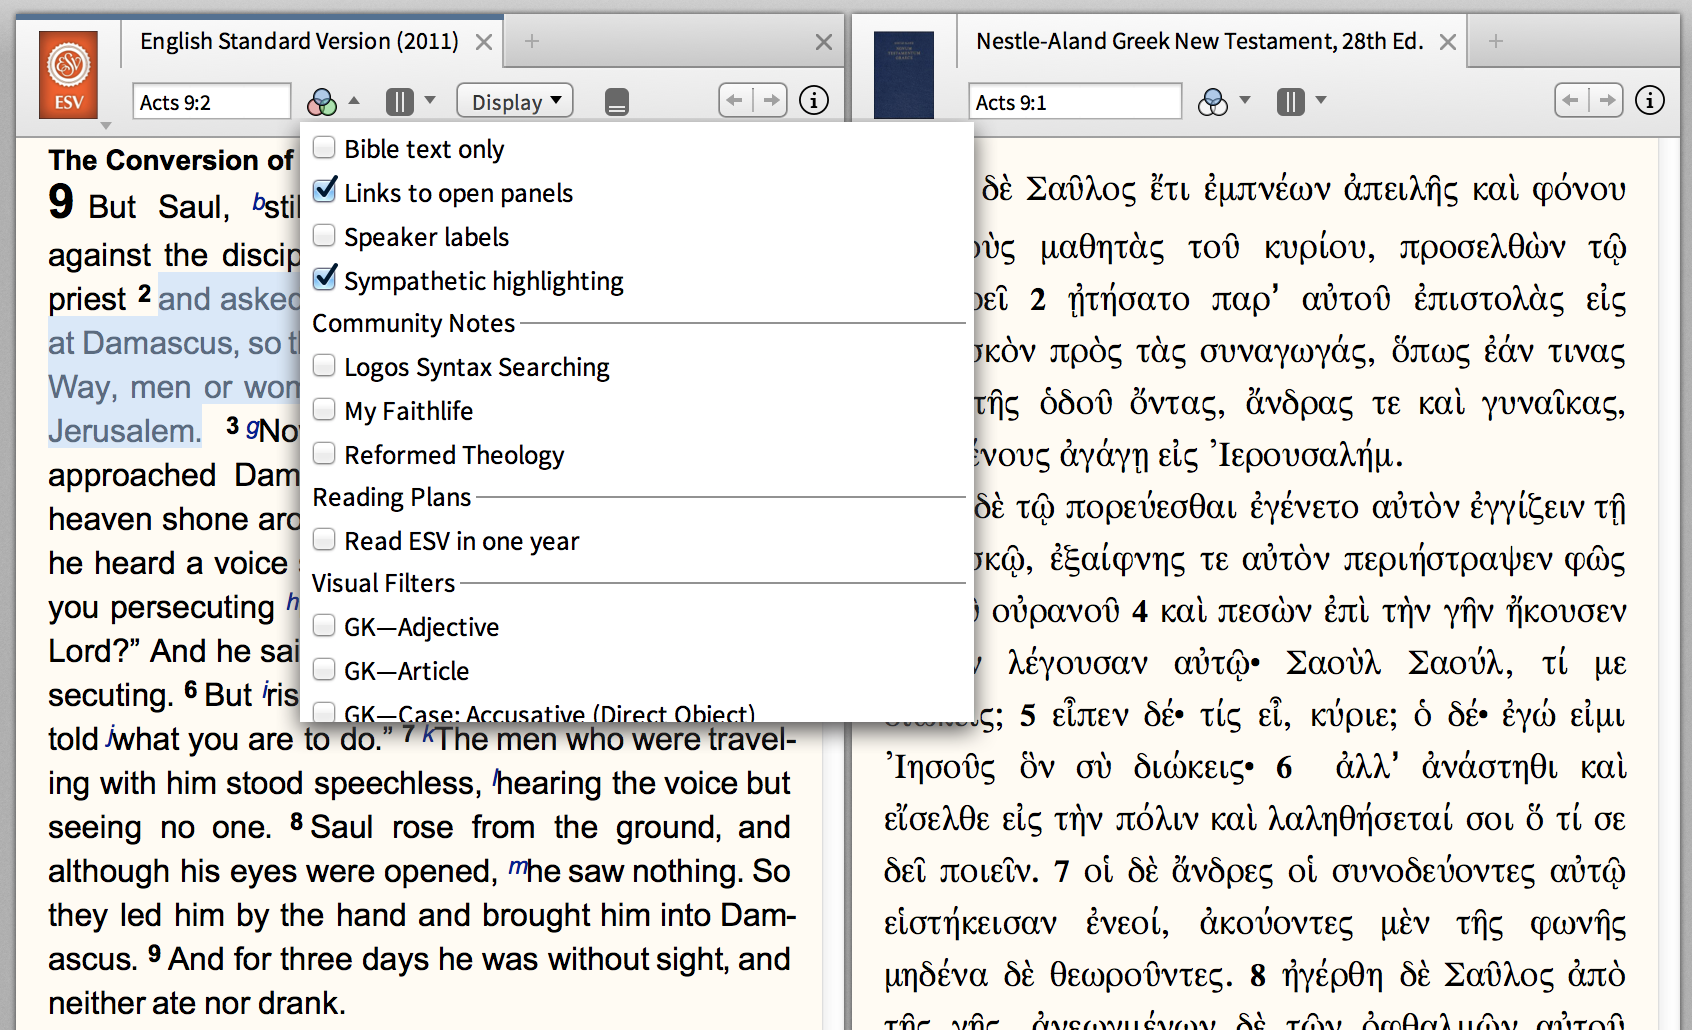Open ESV resource information icon
This screenshot has height=1030, width=1692.
coord(814,100)
